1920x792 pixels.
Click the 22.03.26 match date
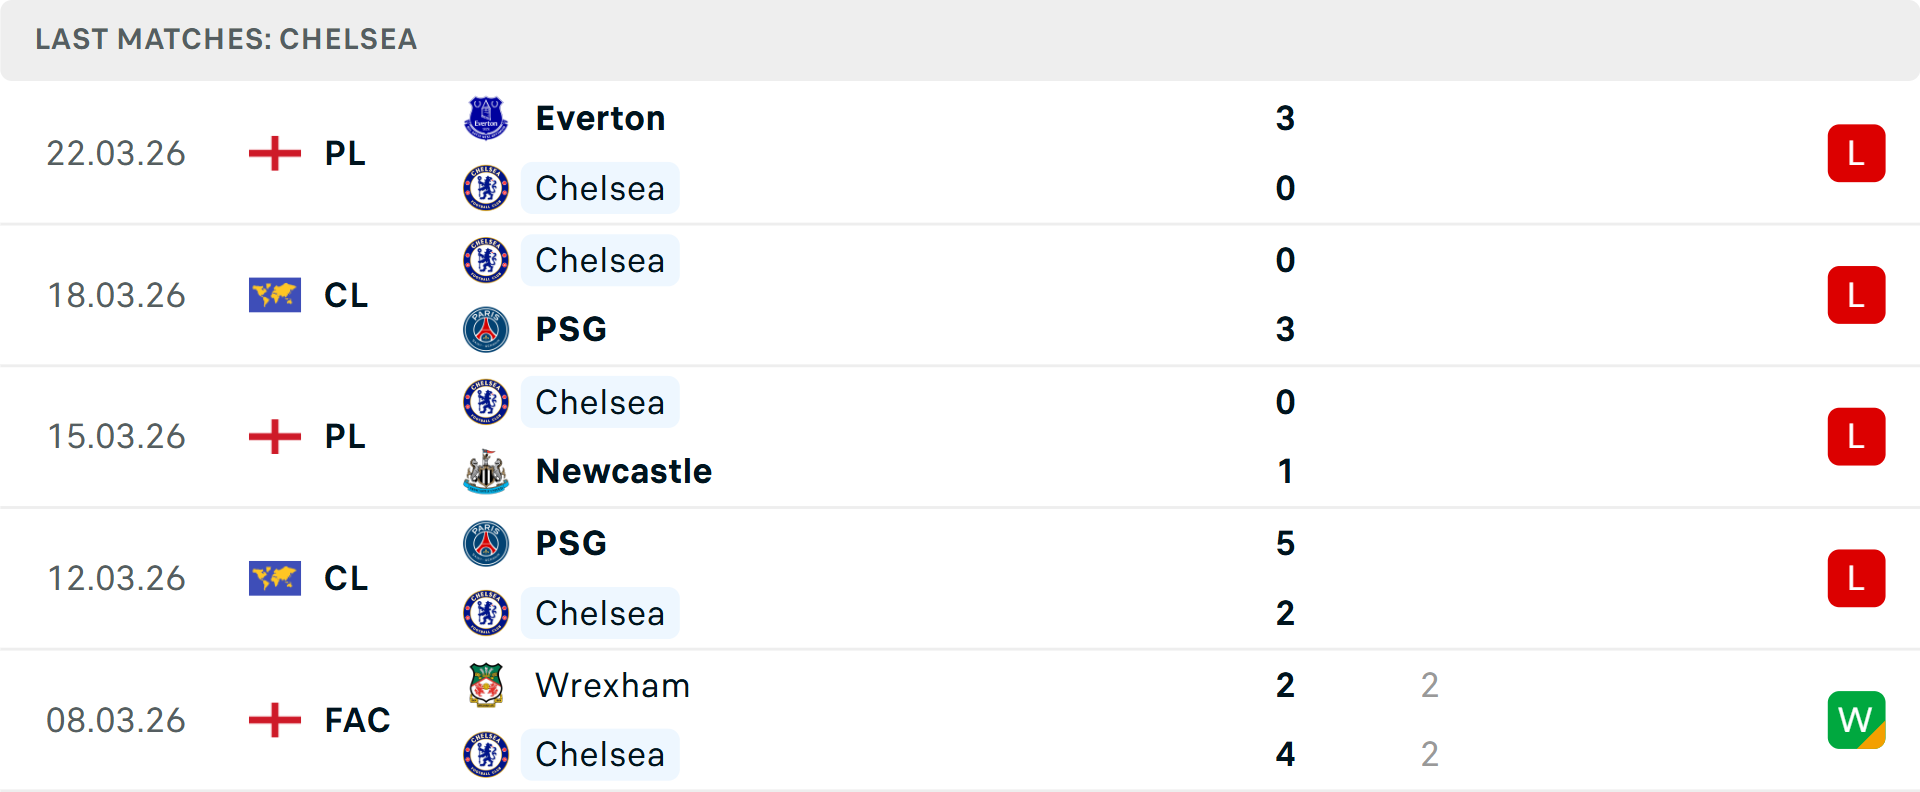(x=116, y=153)
